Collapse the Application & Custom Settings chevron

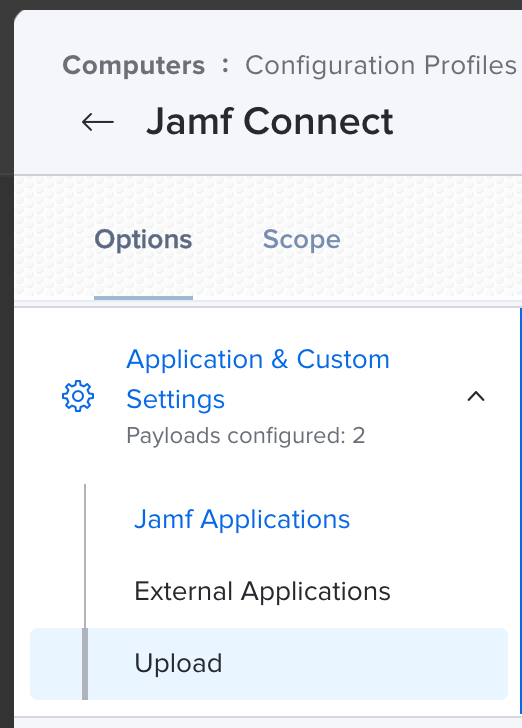point(476,396)
